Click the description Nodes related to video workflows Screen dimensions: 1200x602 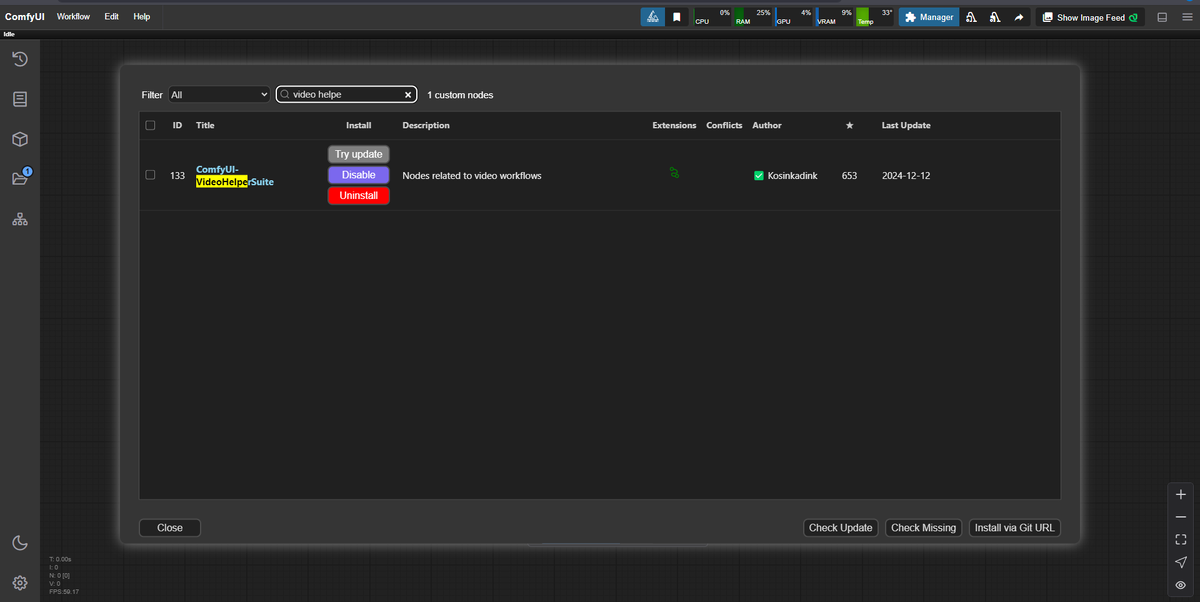(472, 176)
